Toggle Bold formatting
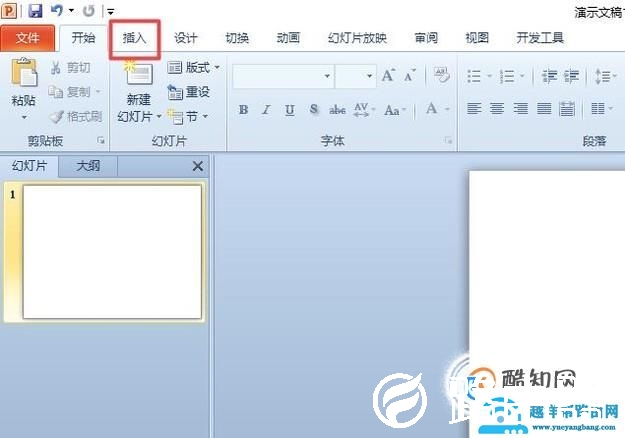The height and width of the screenshot is (438, 625). (243, 110)
